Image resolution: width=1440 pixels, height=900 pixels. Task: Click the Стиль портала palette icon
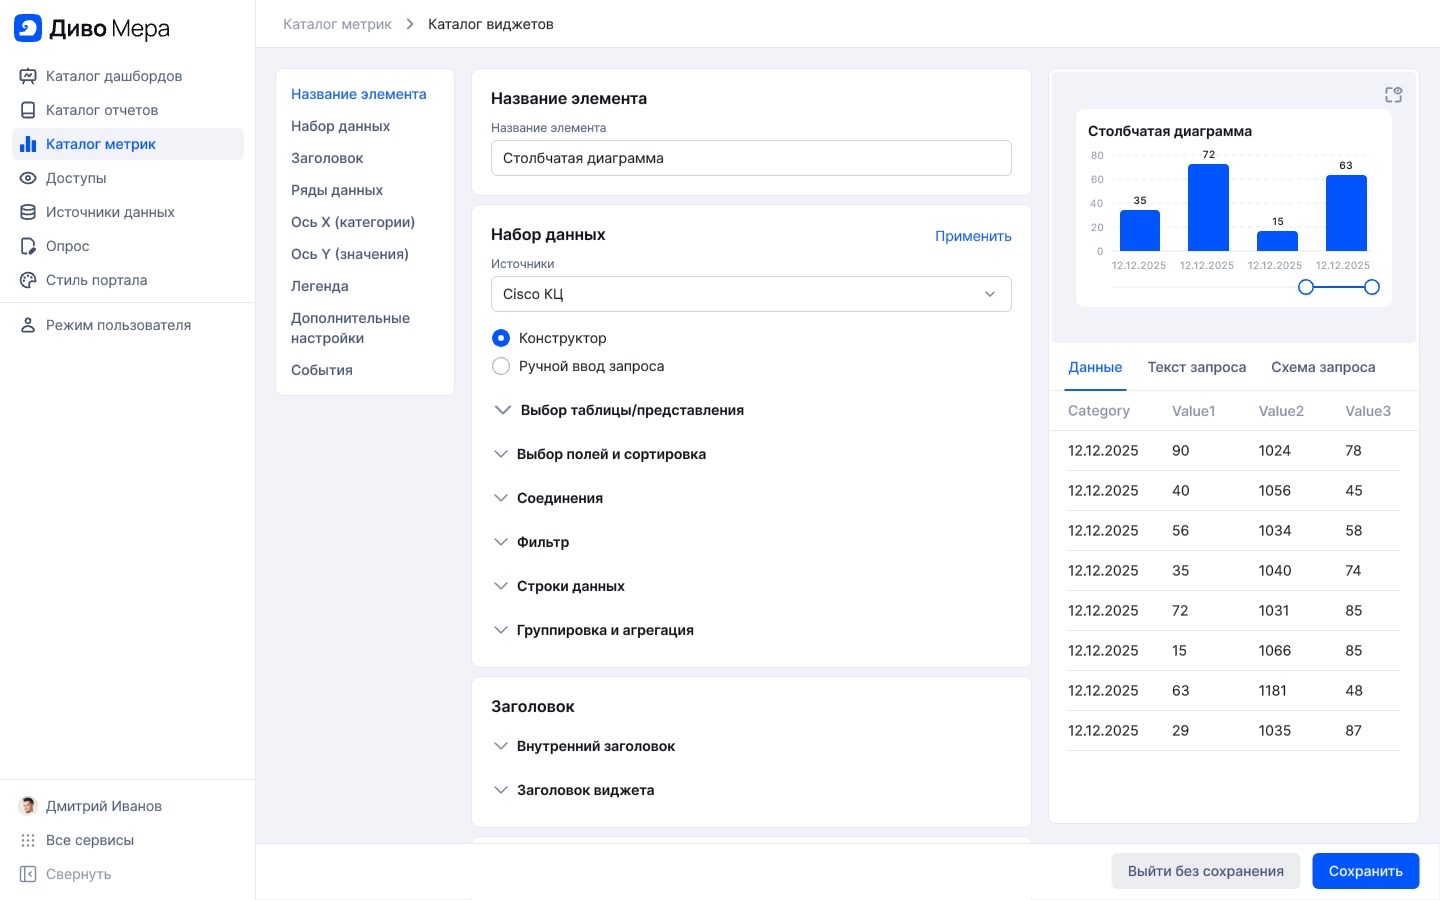(x=28, y=280)
